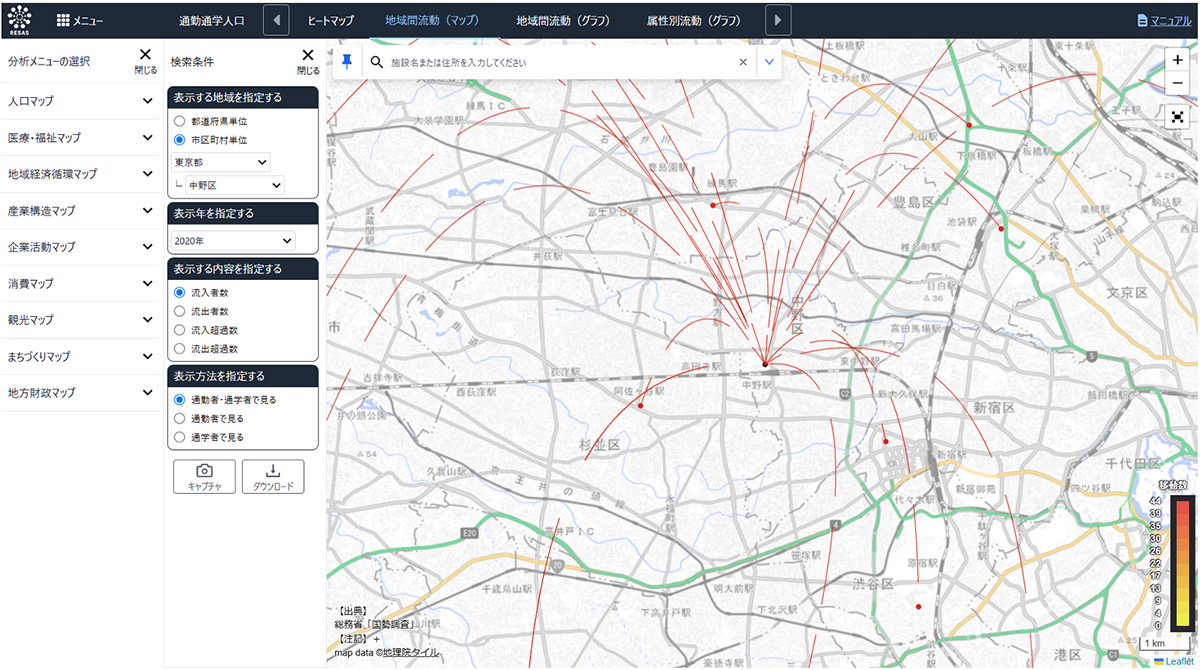Open the 2020年 year dropdown
Viewport: 1200px width, 670px height.
pyautogui.click(x=233, y=240)
